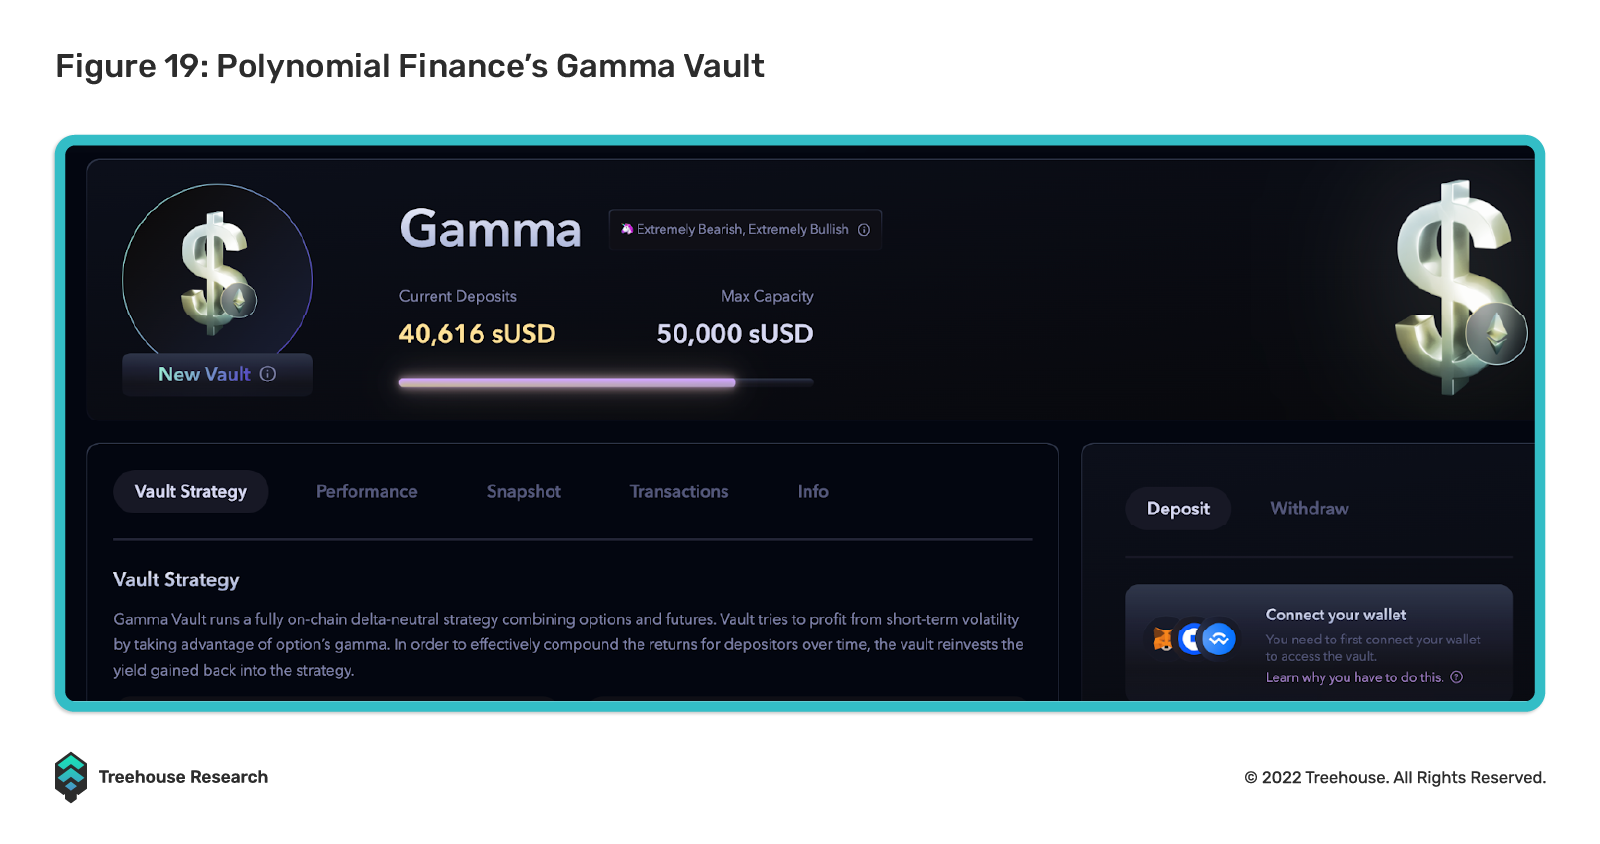Open the Transactions tab
Viewport: 1600px width, 844px height.
point(679,492)
